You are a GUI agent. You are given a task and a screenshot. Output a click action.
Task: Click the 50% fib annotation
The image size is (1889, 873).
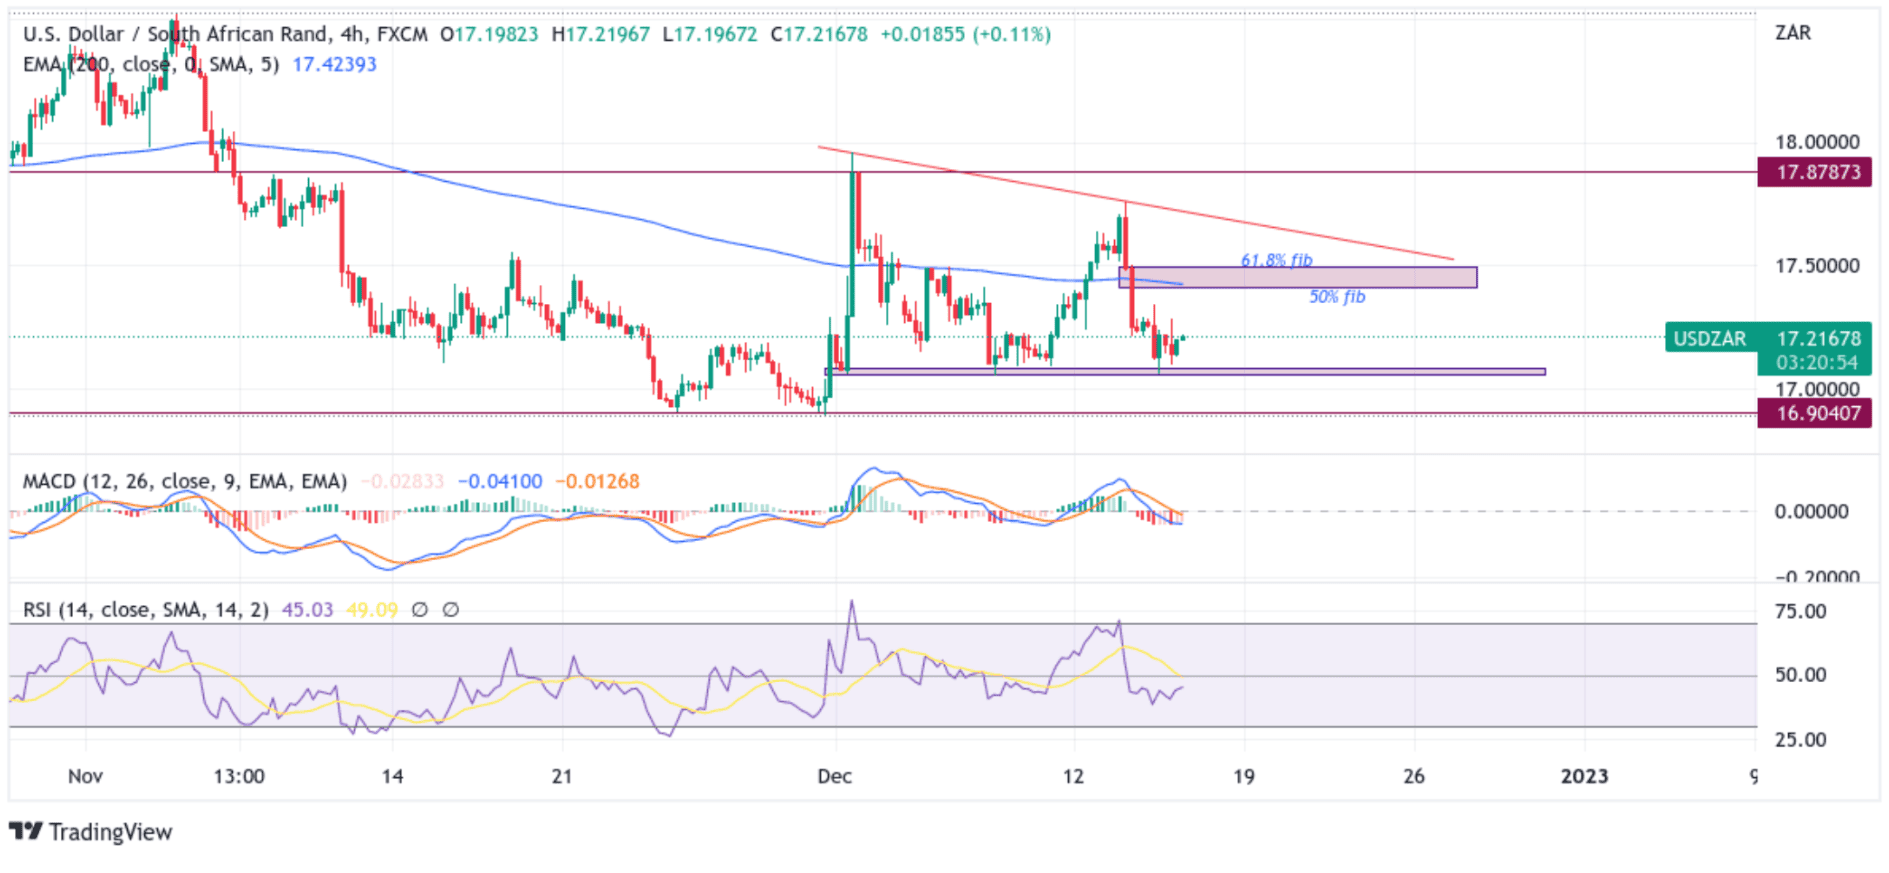click(1337, 297)
